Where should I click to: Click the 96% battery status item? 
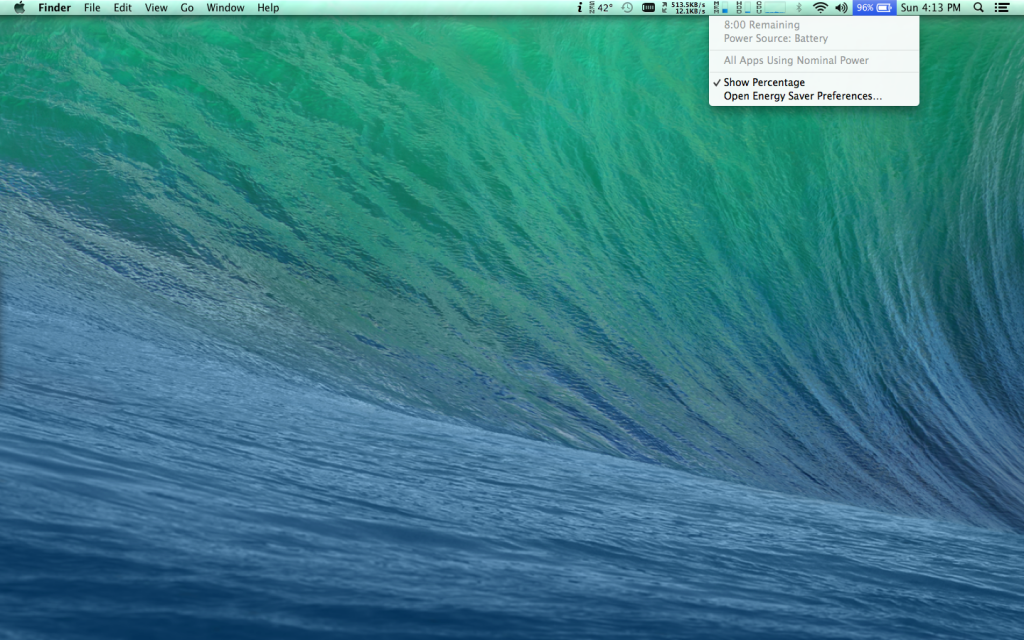click(x=874, y=8)
